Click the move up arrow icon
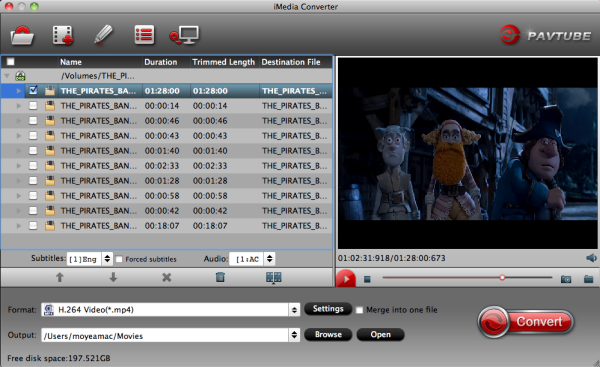The height and width of the screenshot is (367, 600). click(60, 277)
